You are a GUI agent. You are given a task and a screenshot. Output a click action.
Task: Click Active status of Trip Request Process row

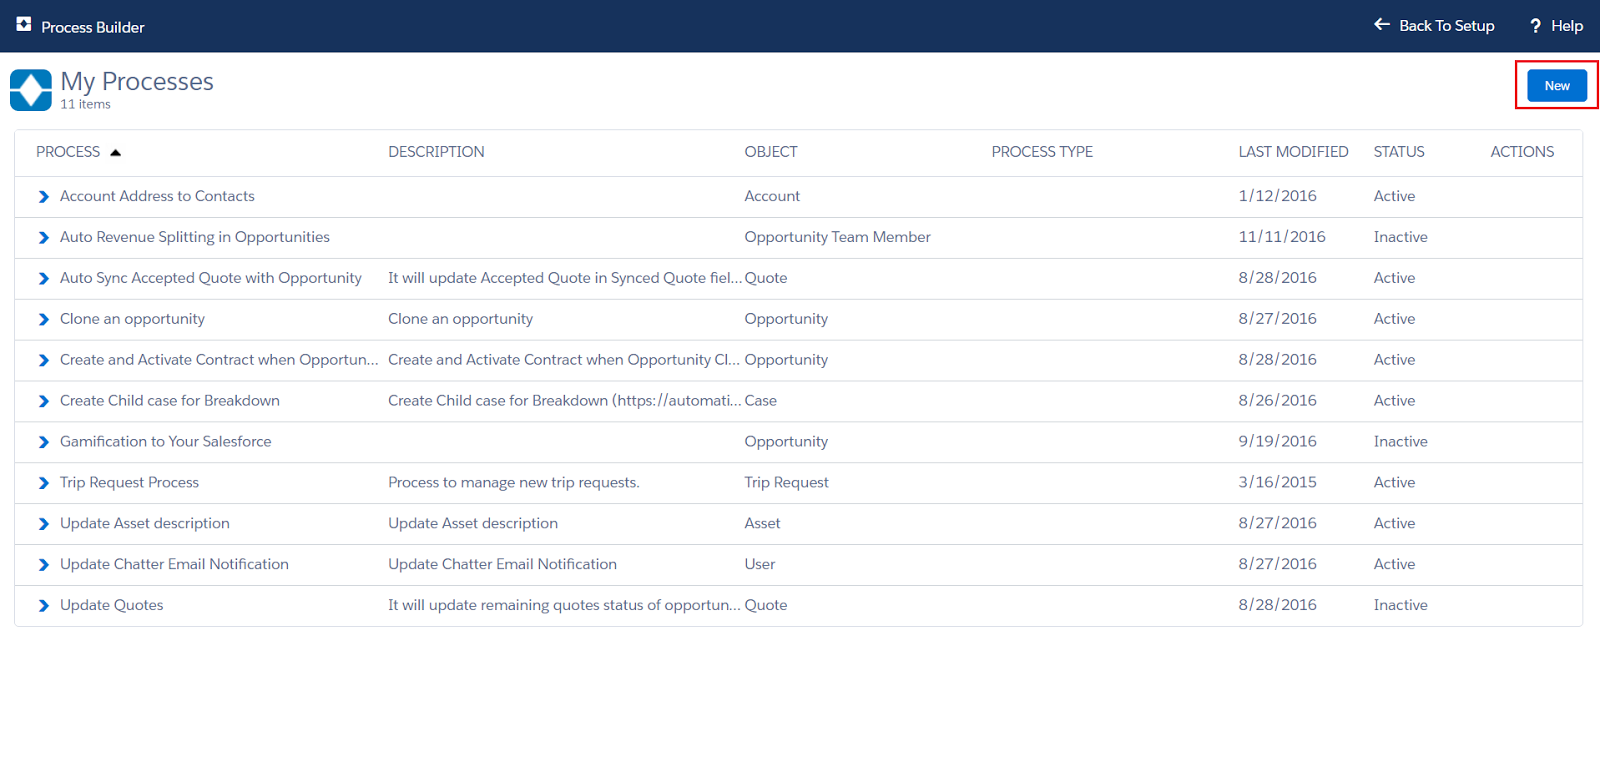tap(1394, 483)
